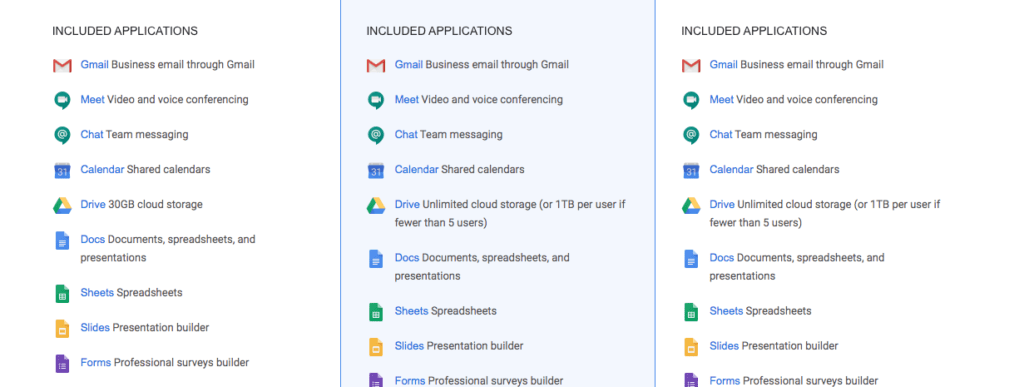Click the middle column 'INCLUDED APPLICATIONS' heading
1024x387 pixels.
point(439,31)
